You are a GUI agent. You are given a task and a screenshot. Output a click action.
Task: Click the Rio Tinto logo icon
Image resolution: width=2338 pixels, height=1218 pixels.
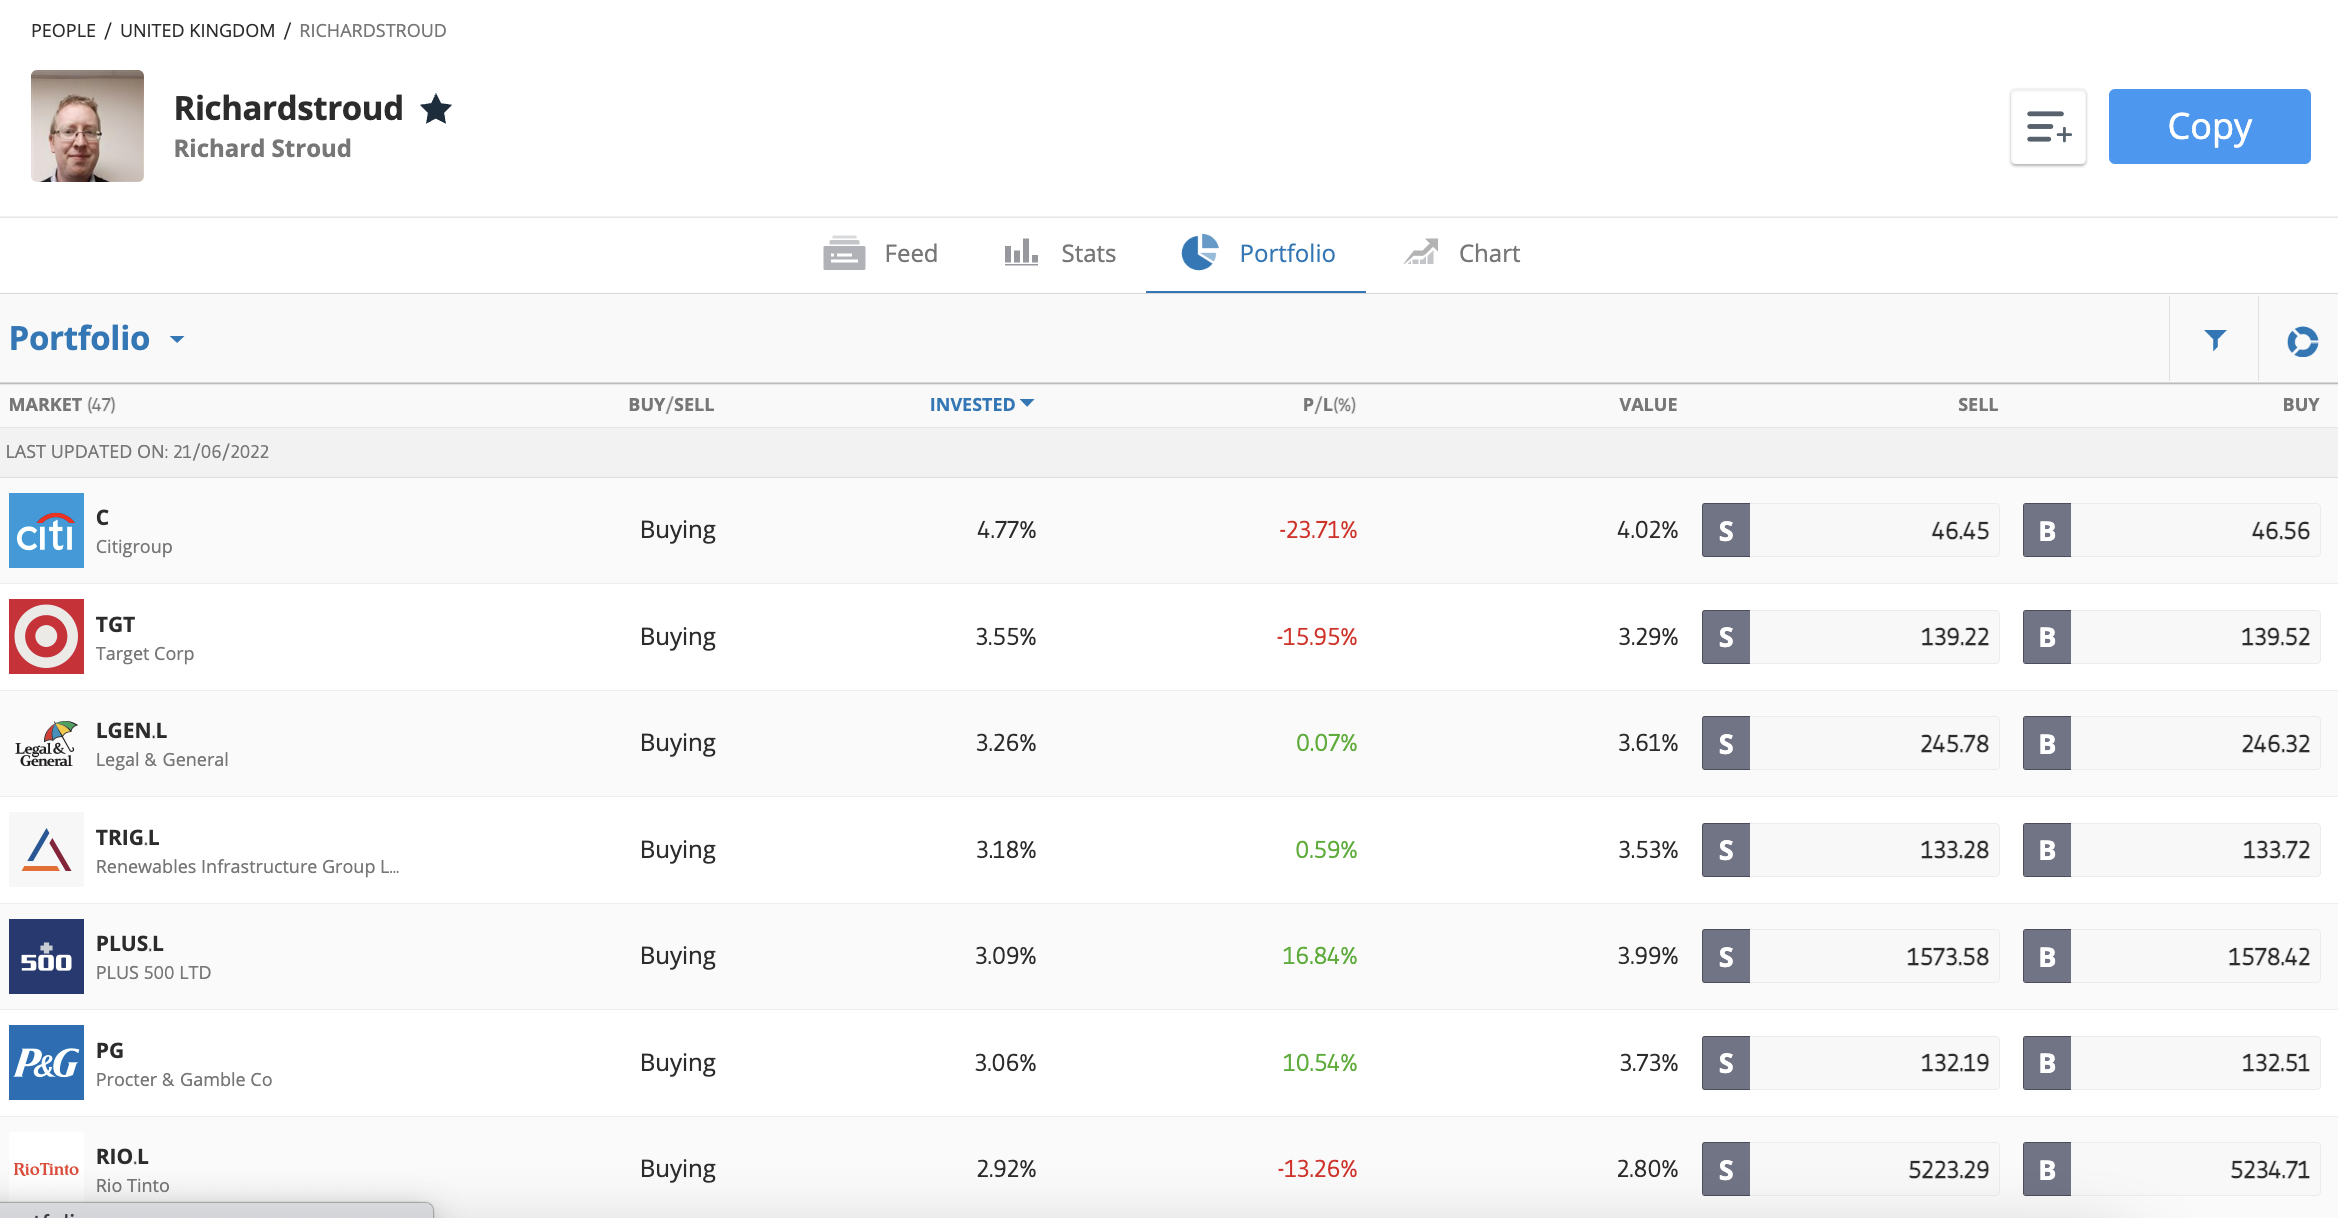click(x=46, y=1169)
